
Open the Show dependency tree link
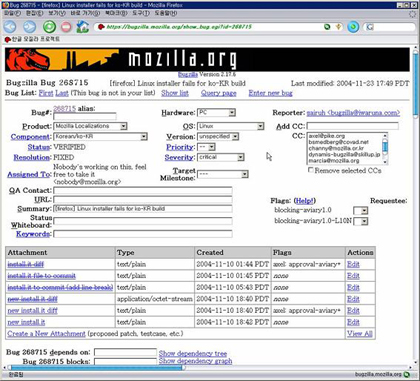coord(193,353)
